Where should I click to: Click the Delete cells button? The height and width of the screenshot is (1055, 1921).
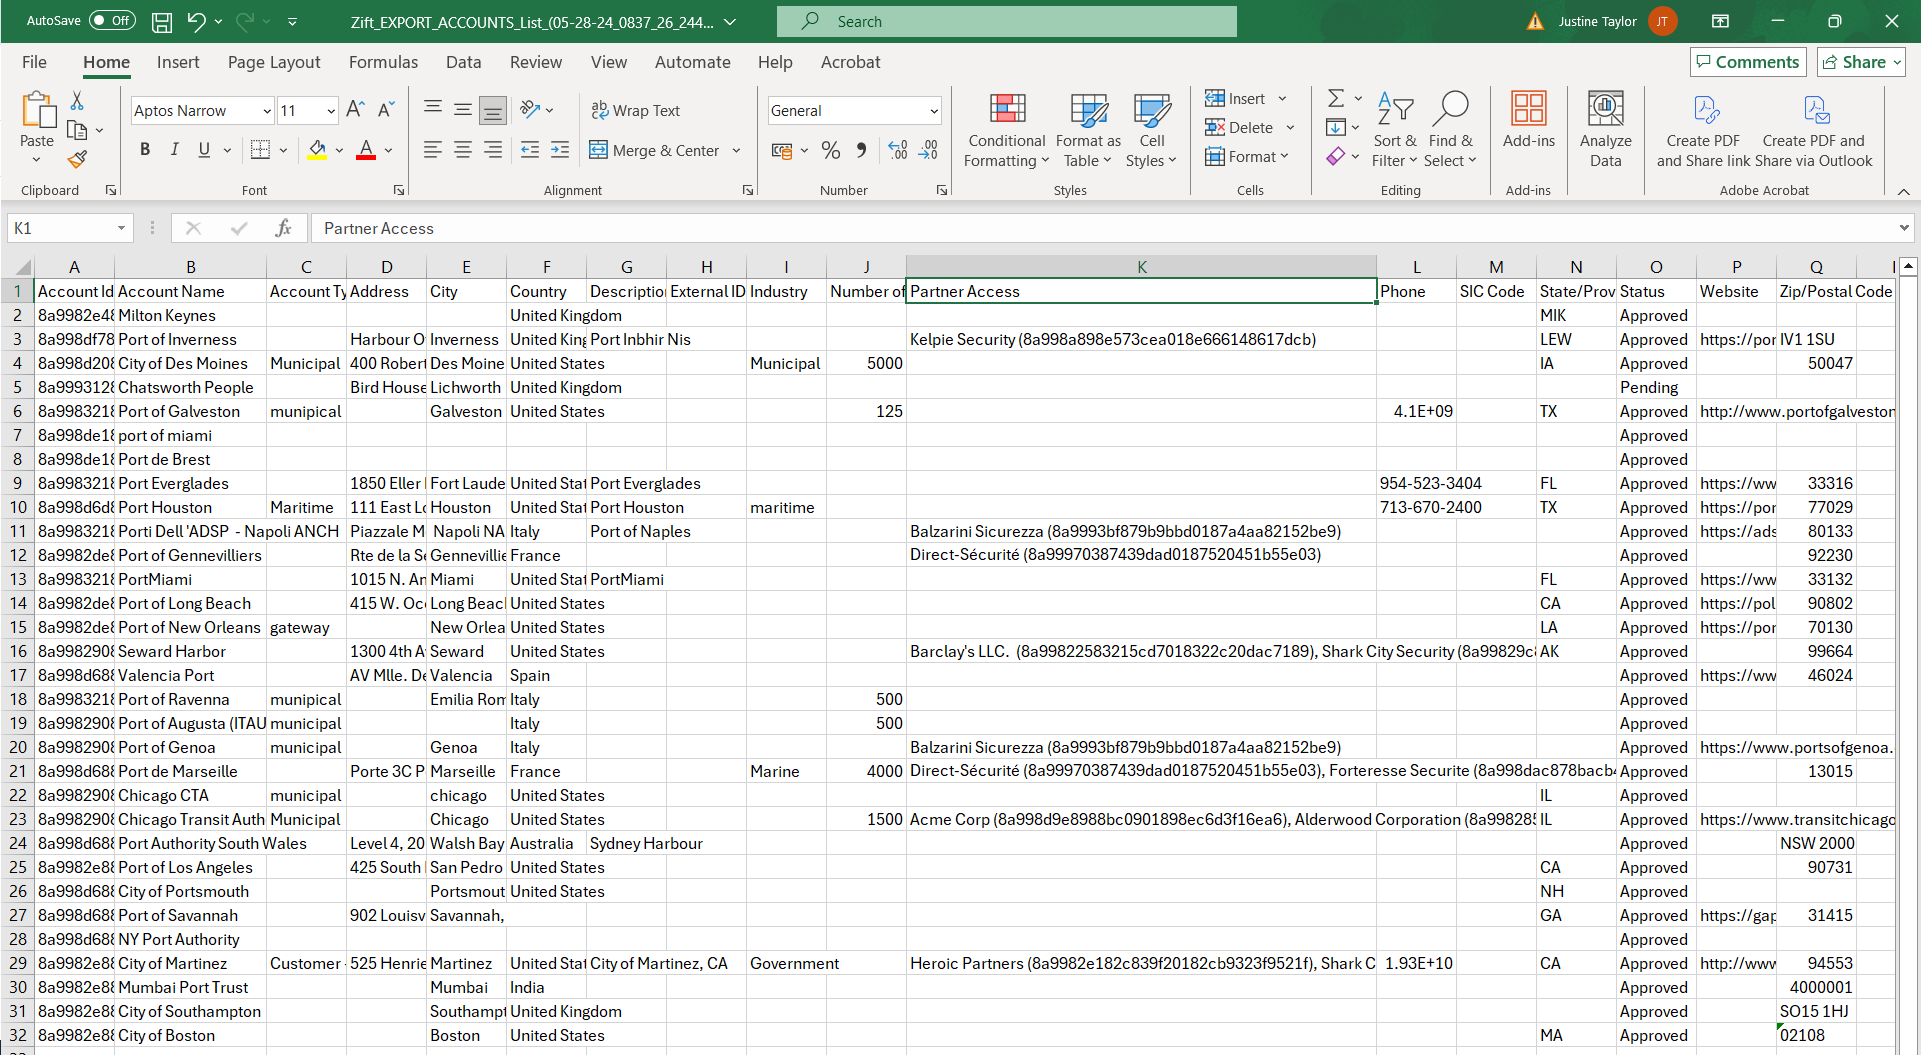1239,128
